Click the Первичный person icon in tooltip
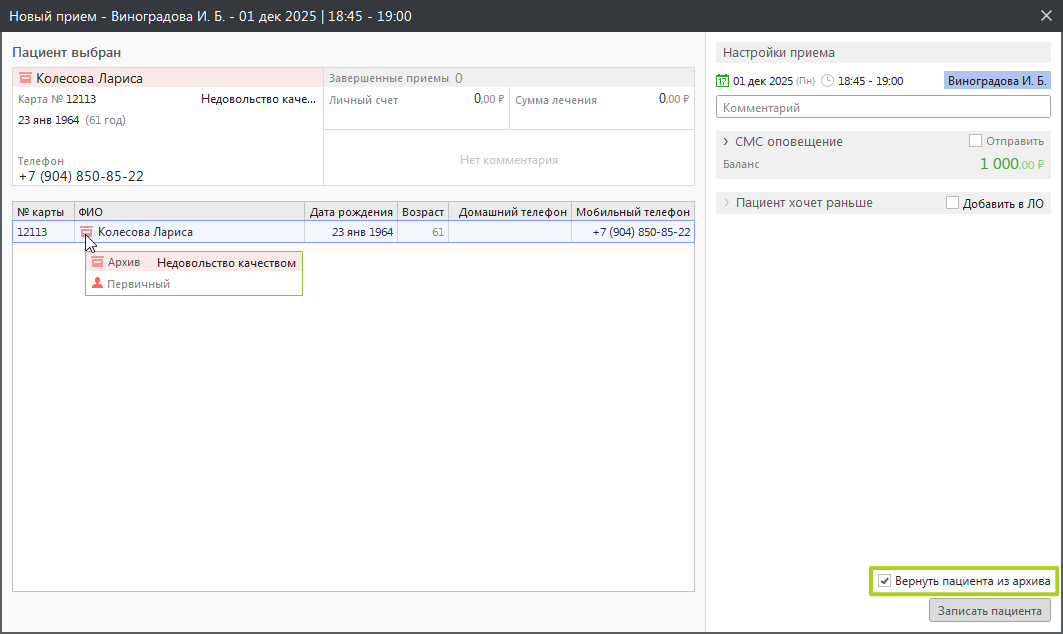1063x634 pixels. click(97, 283)
